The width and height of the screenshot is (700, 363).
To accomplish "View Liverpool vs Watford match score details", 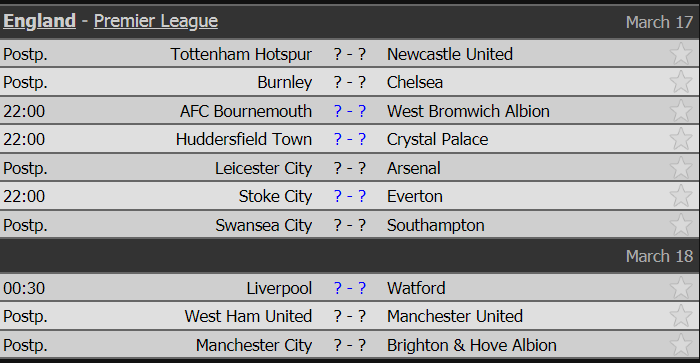I will click(x=350, y=288).
